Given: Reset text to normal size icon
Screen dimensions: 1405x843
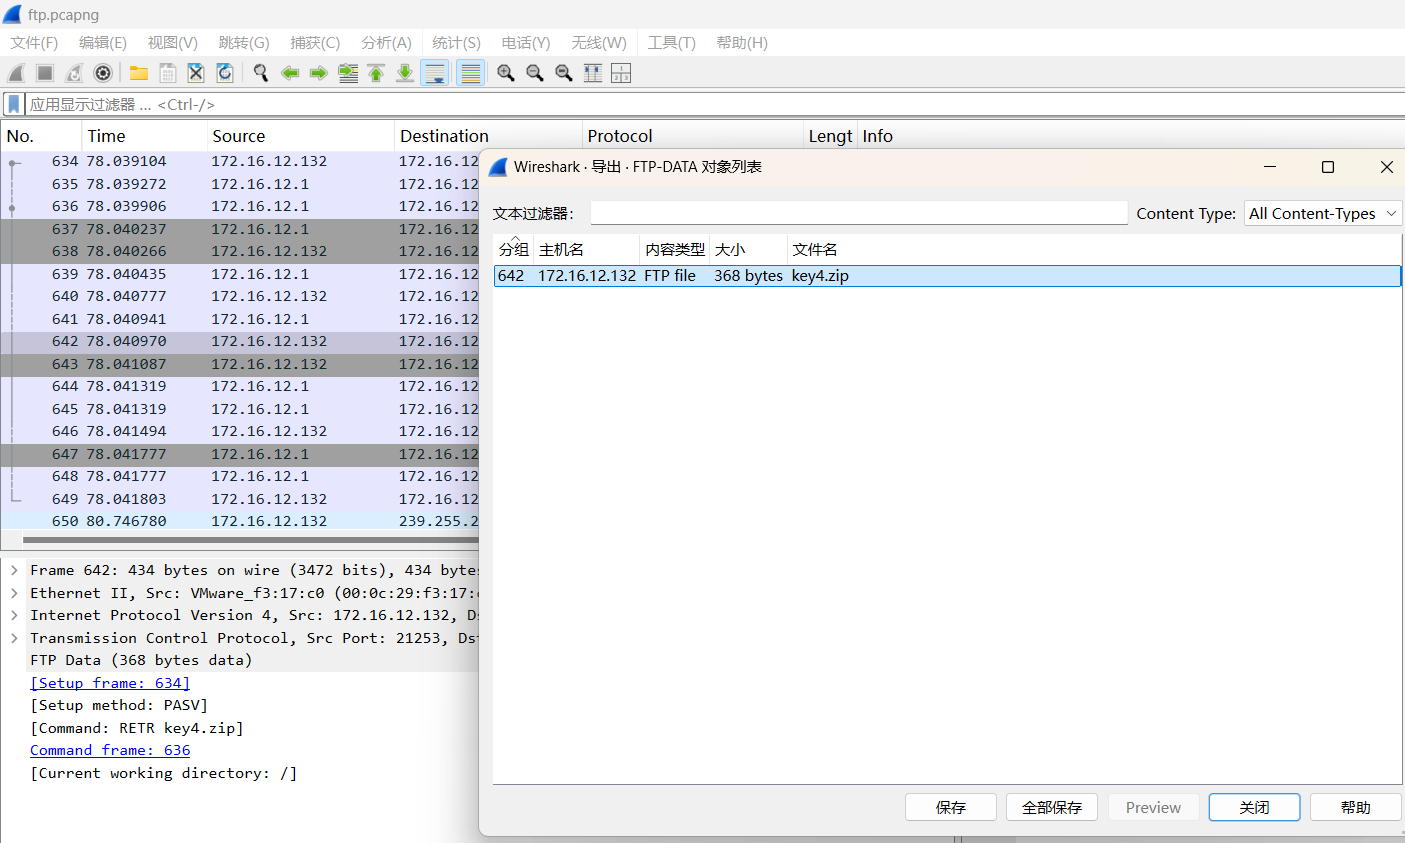Looking at the screenshot, I should point(564,73).
